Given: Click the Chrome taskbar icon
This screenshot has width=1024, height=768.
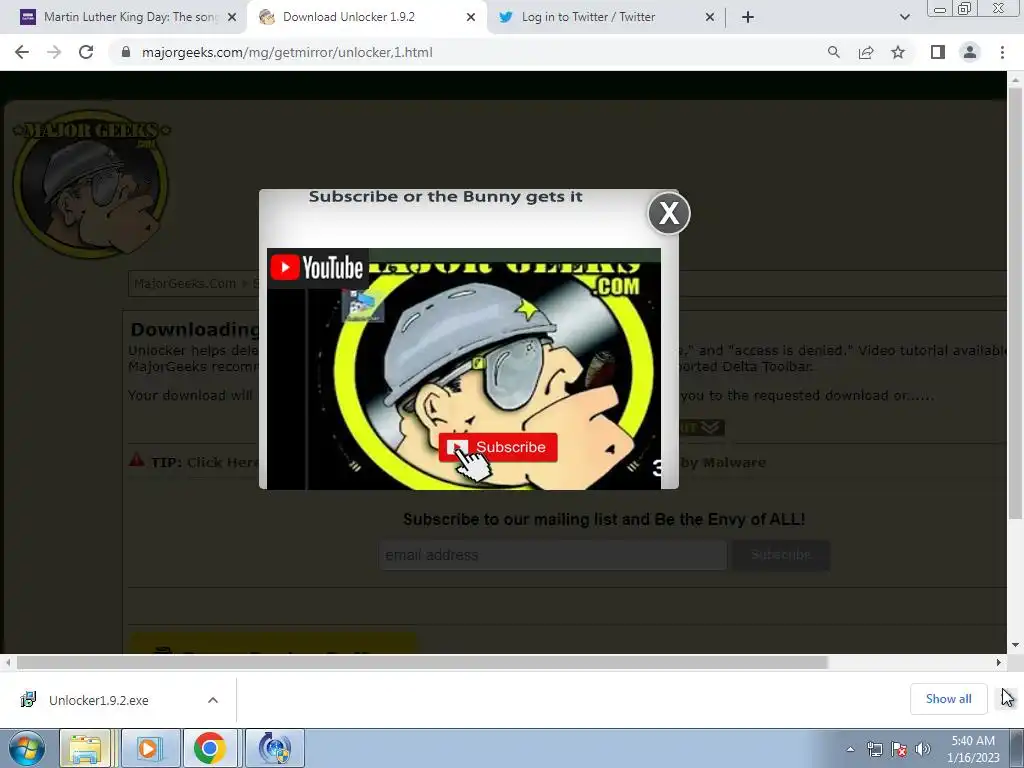Looking at the screenshot, I should (x=210, y=748).
